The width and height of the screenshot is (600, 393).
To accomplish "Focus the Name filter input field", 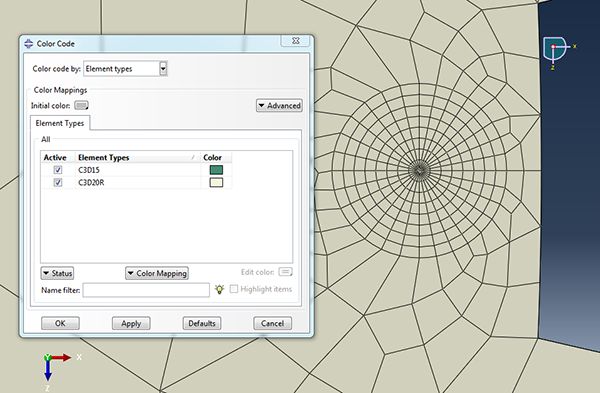I will point(146,290).
